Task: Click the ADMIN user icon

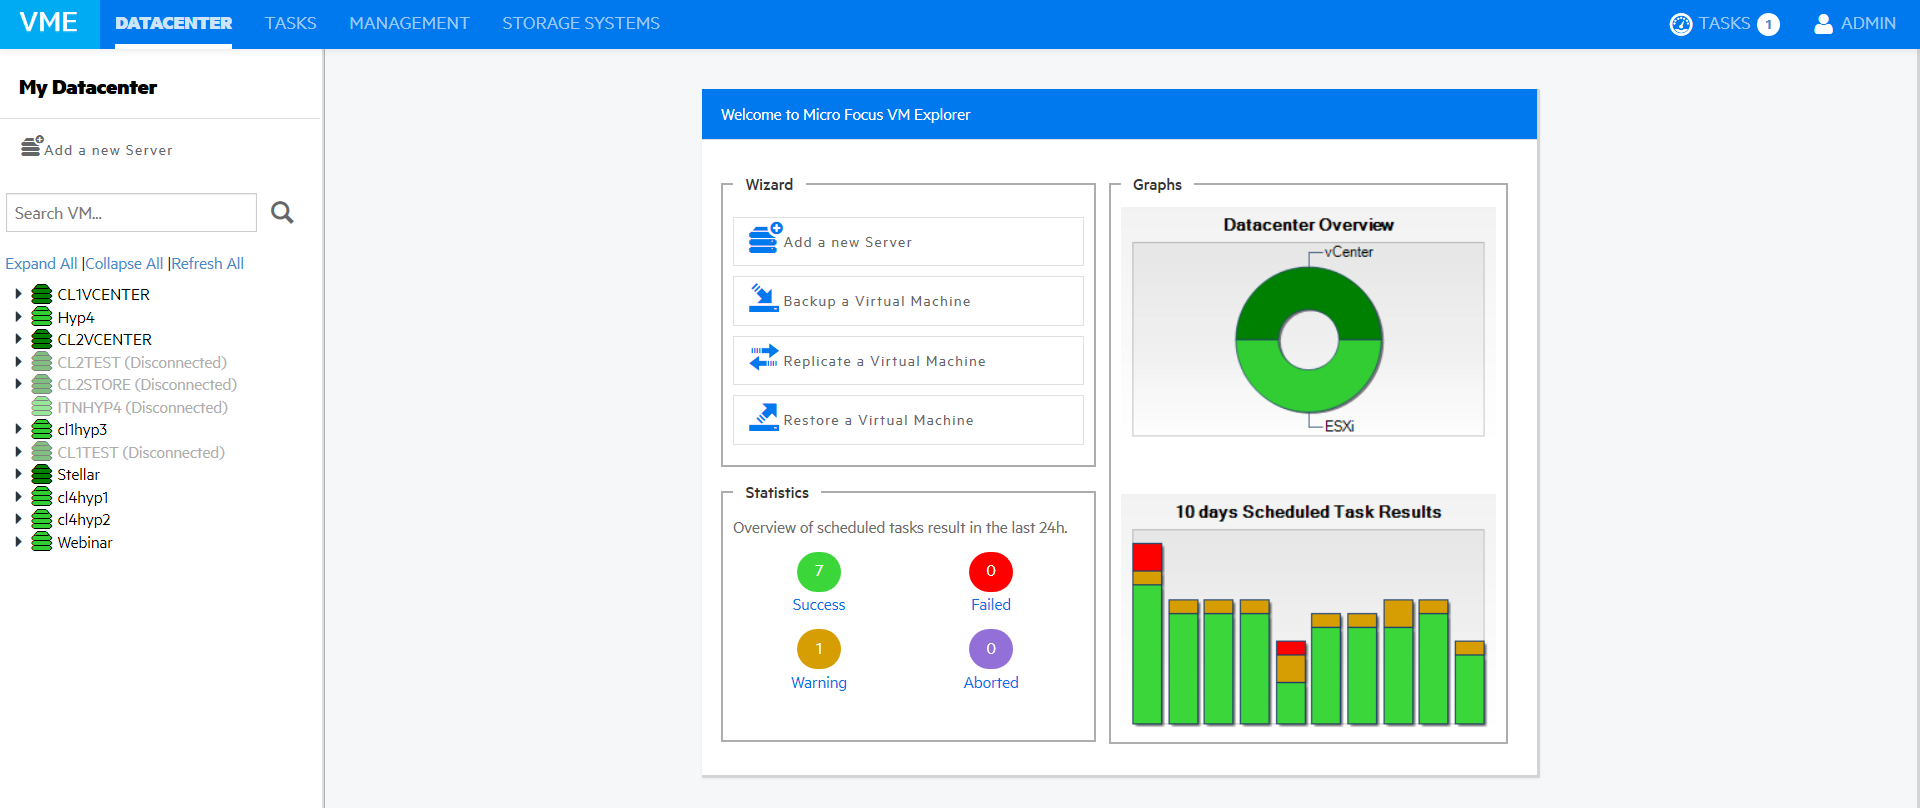Action: pos(1823,24)
